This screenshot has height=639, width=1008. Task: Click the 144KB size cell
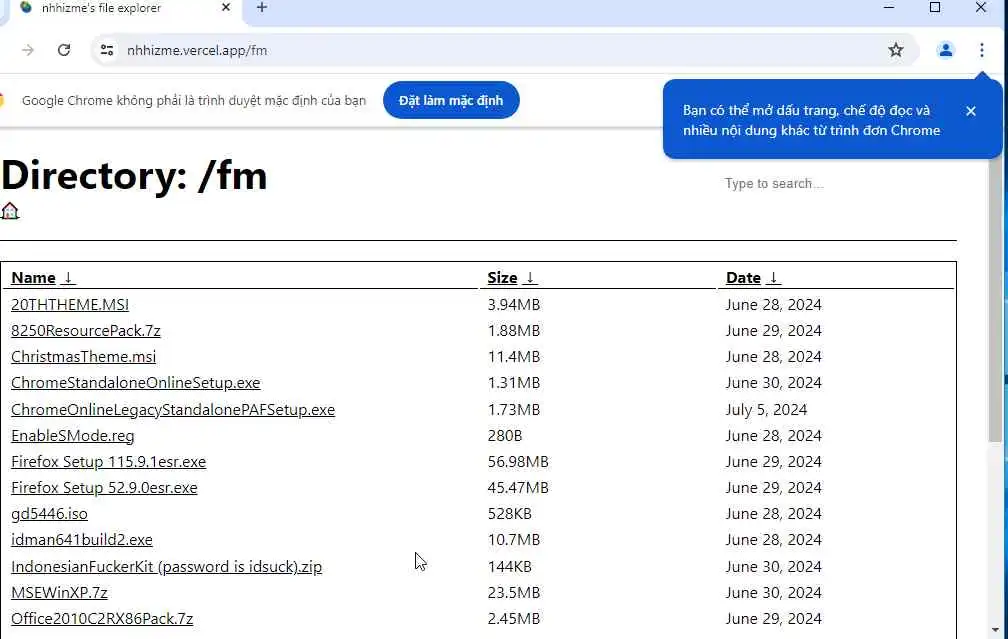click(x=509, y=567)
